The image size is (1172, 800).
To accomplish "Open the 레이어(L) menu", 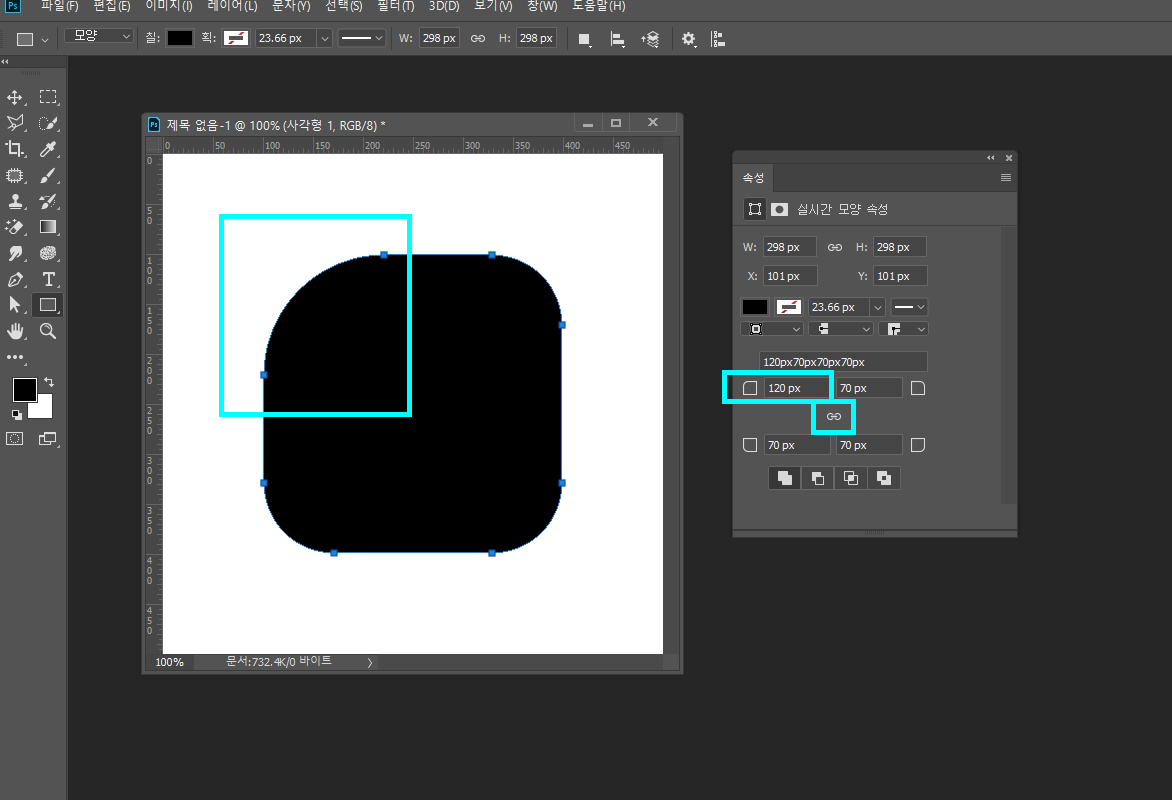I will click(x=232, y=6).
